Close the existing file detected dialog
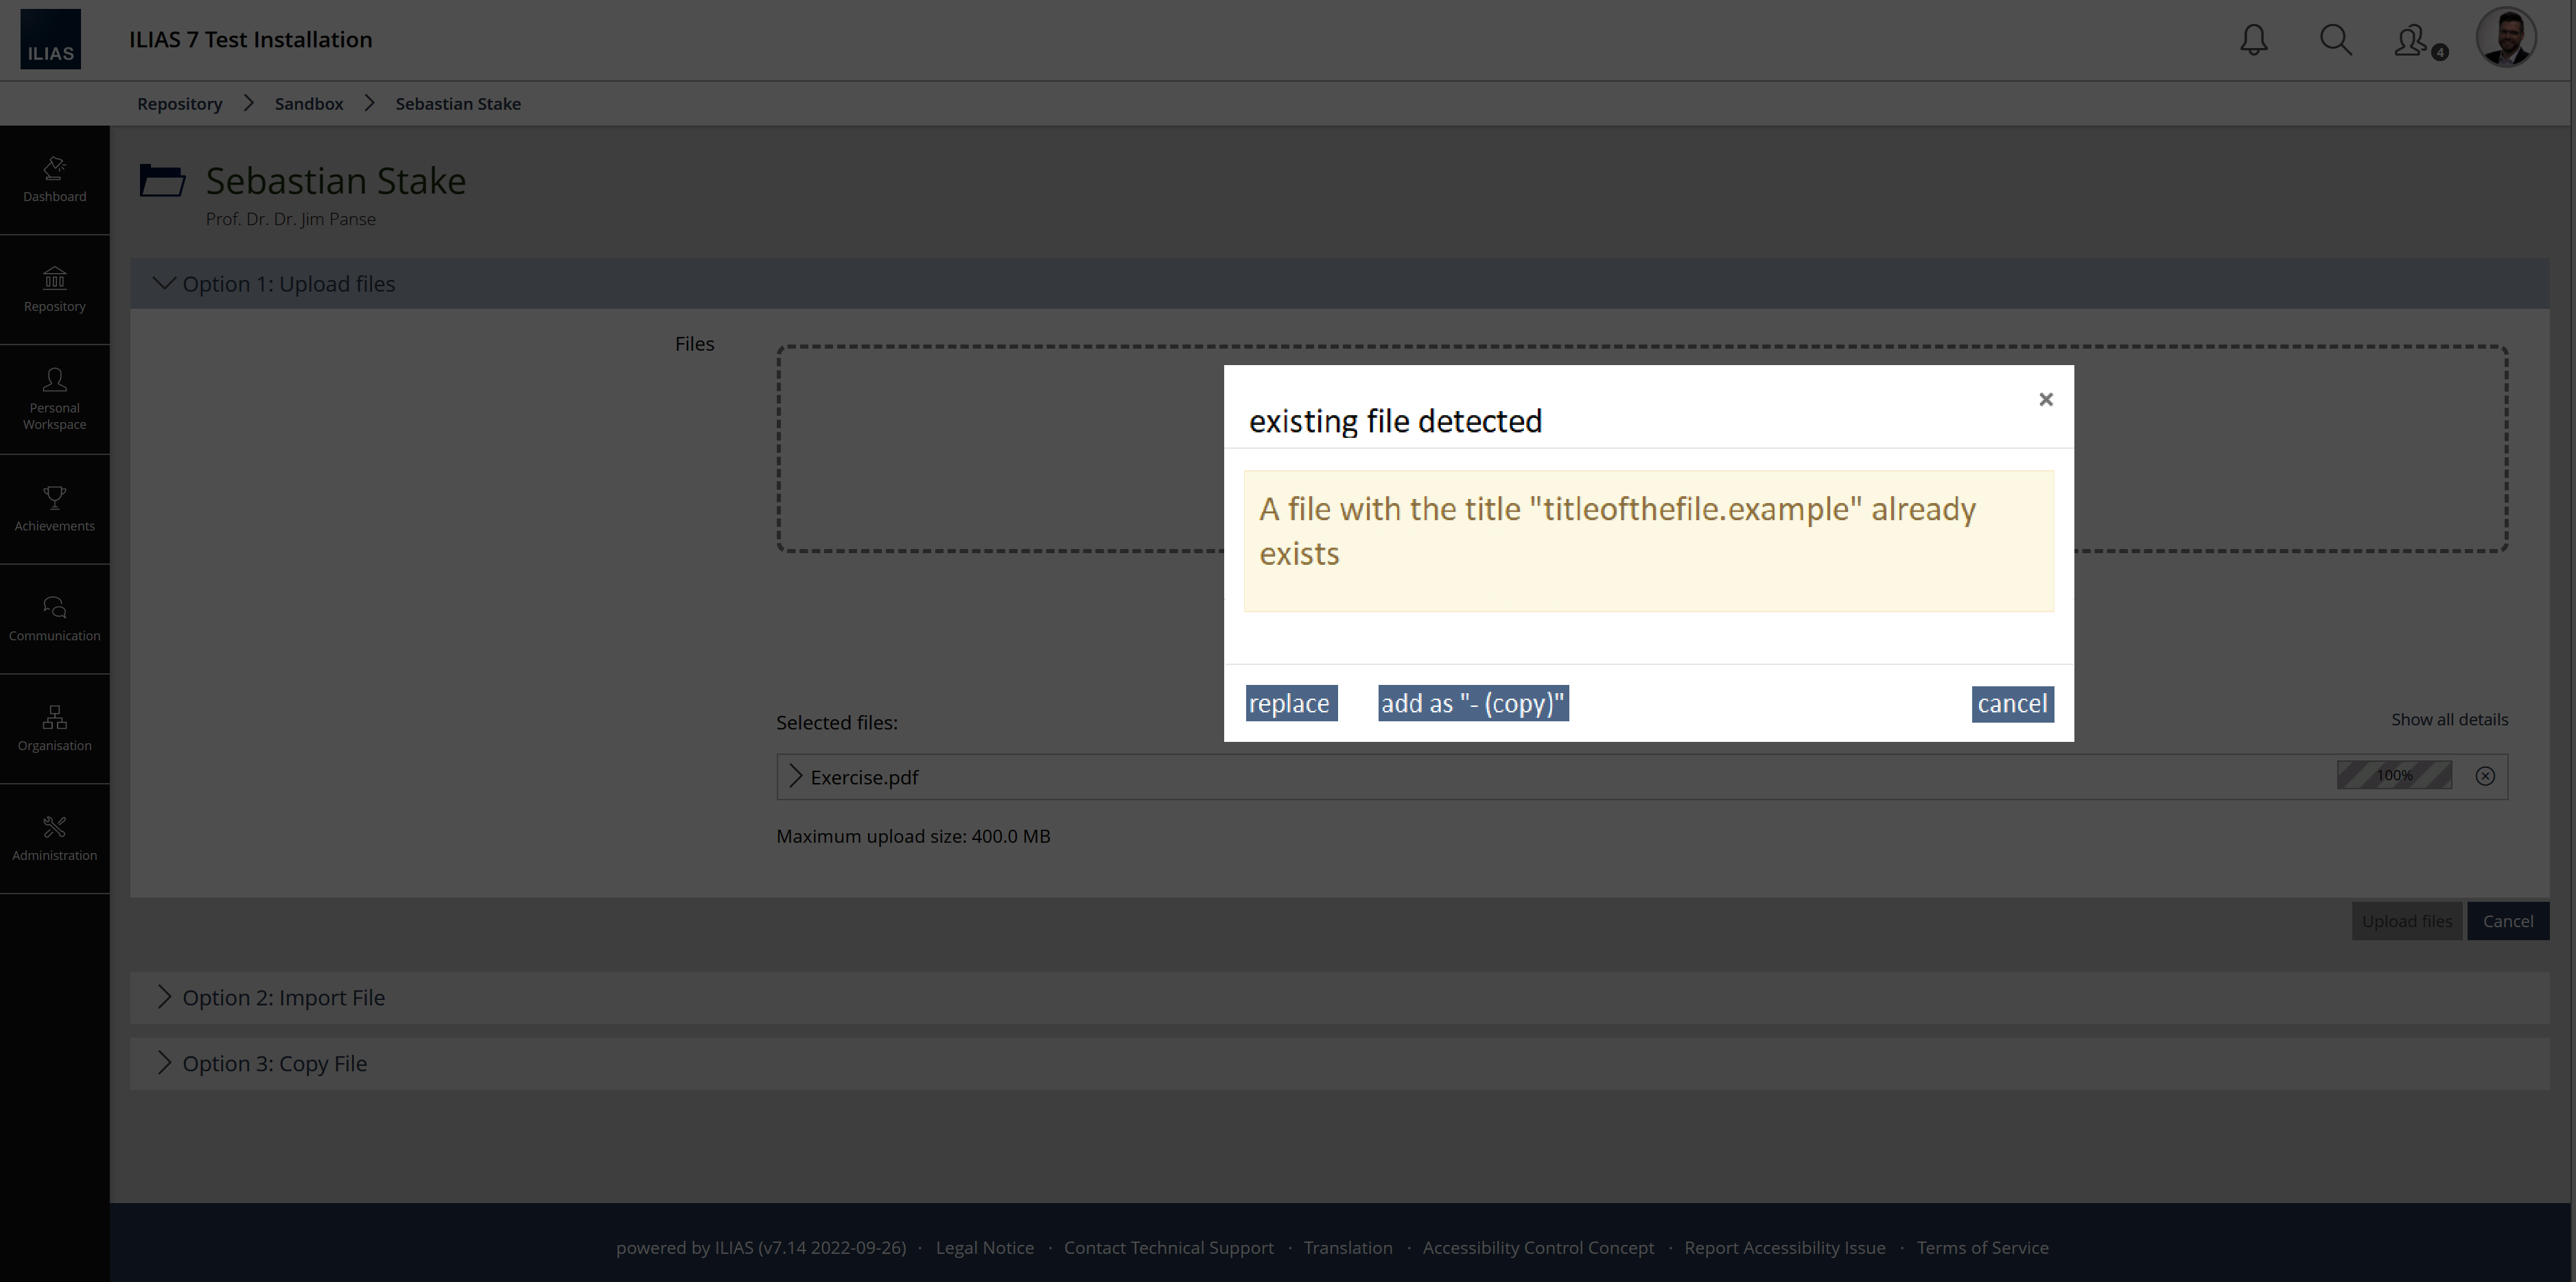 [x=2045, y=400]
